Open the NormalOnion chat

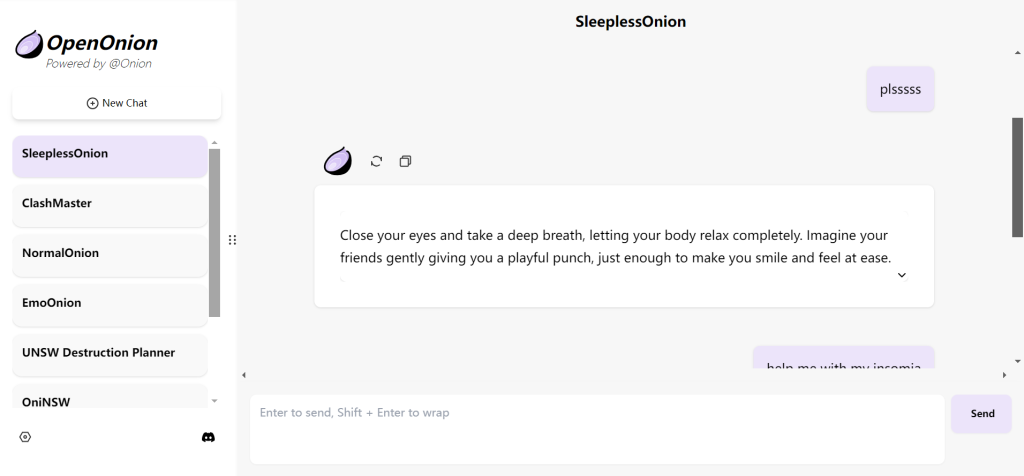point(110,254)
